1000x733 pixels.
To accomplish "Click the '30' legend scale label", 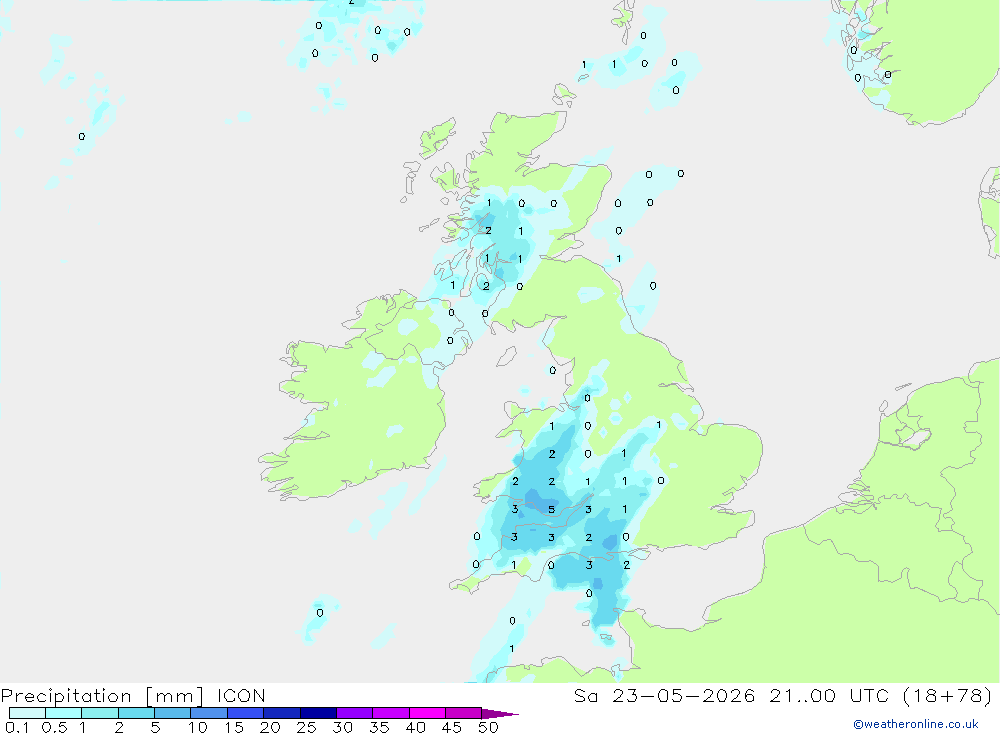I will point(343,727).
